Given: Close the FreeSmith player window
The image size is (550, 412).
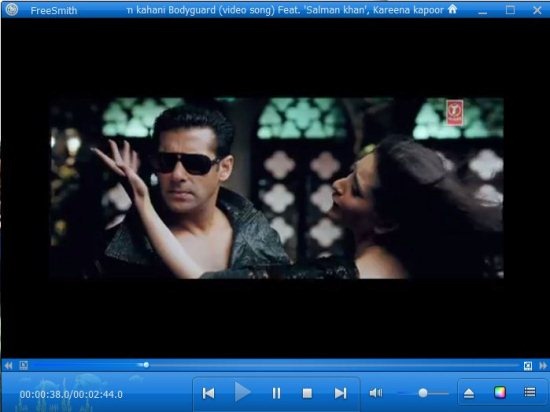Looking at the screenshot, I should click(x=537, y=10).
